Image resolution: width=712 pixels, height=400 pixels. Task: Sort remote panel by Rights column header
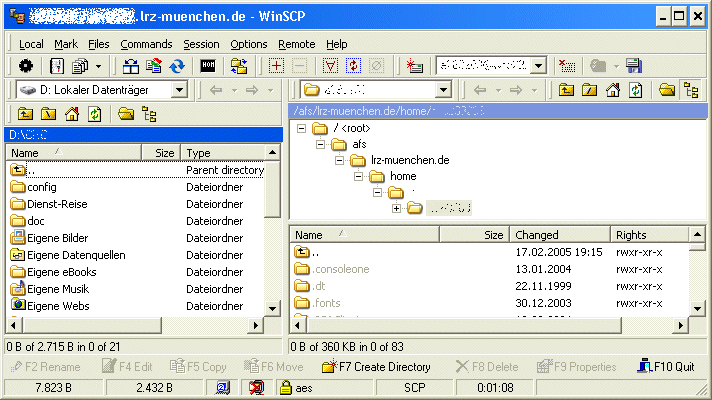649,235
